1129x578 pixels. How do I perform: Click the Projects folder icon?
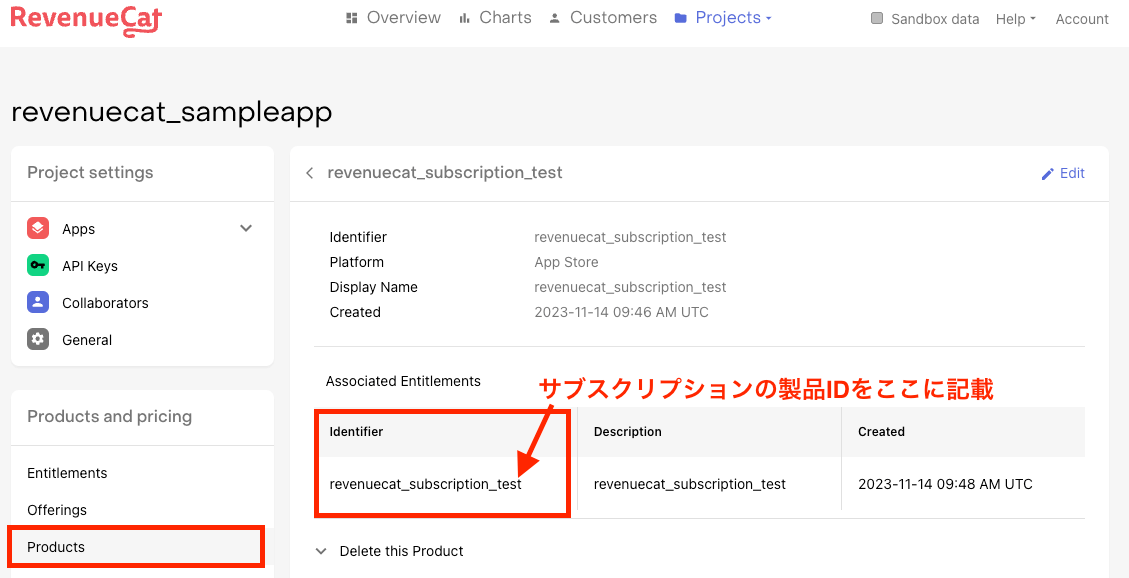(x=680, y=18)
